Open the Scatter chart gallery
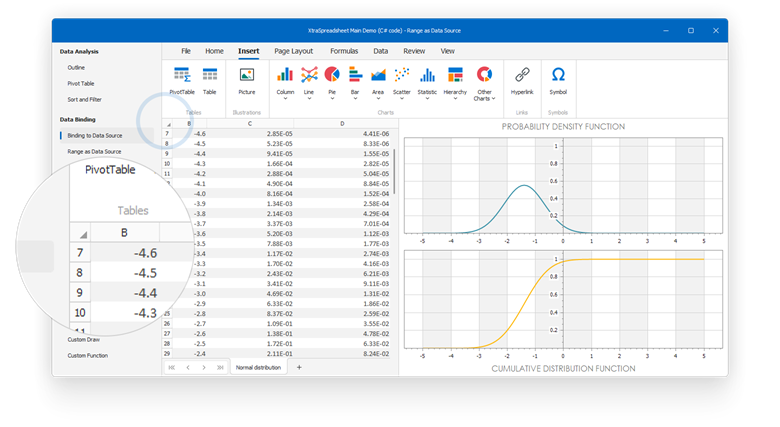Viewport: 780px width, 427px height. click(x=402, y=84)
